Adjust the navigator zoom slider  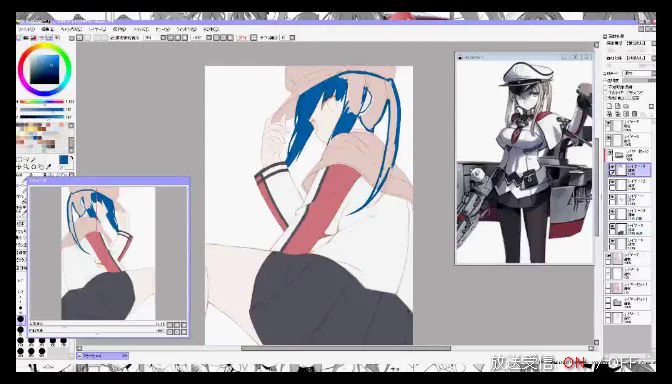(93, 324)
